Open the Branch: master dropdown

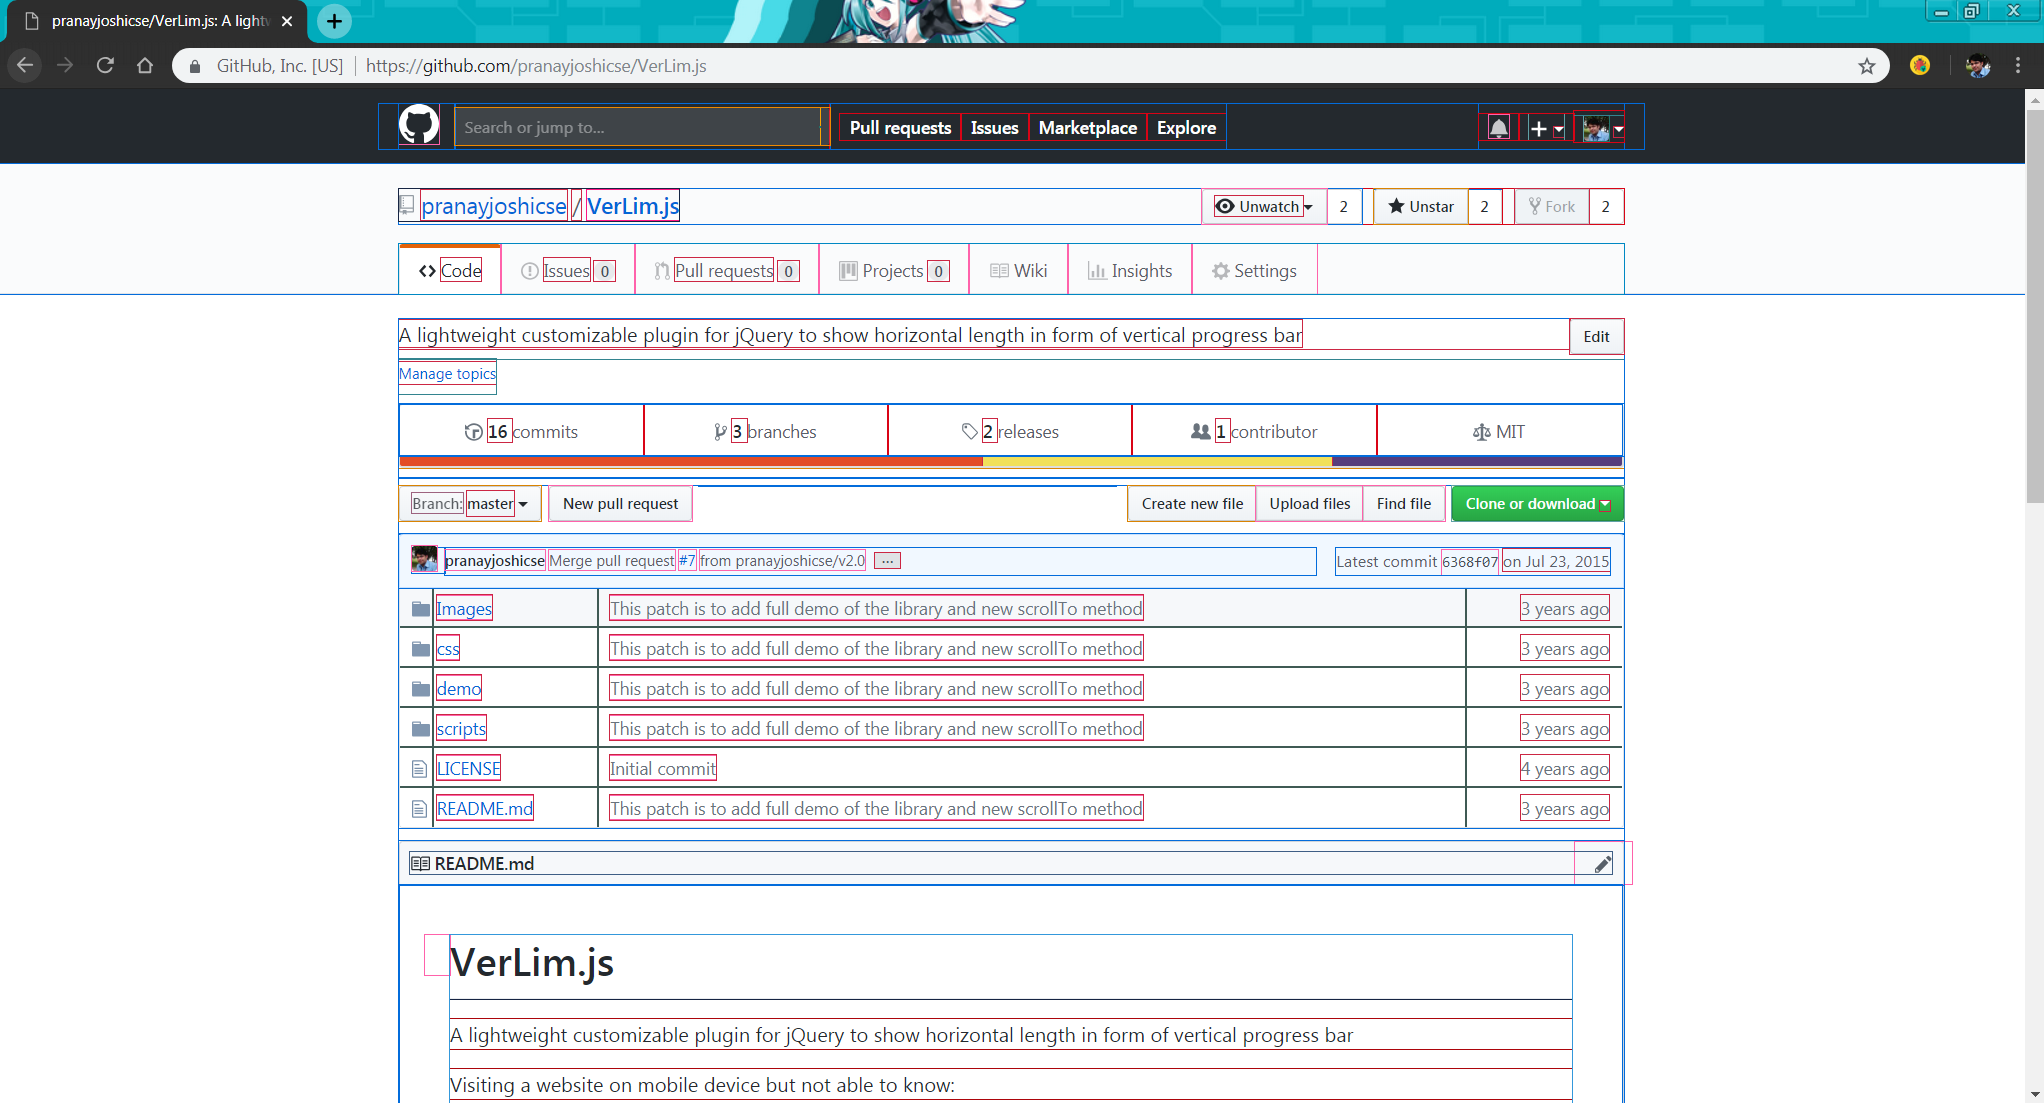point(470,504)
